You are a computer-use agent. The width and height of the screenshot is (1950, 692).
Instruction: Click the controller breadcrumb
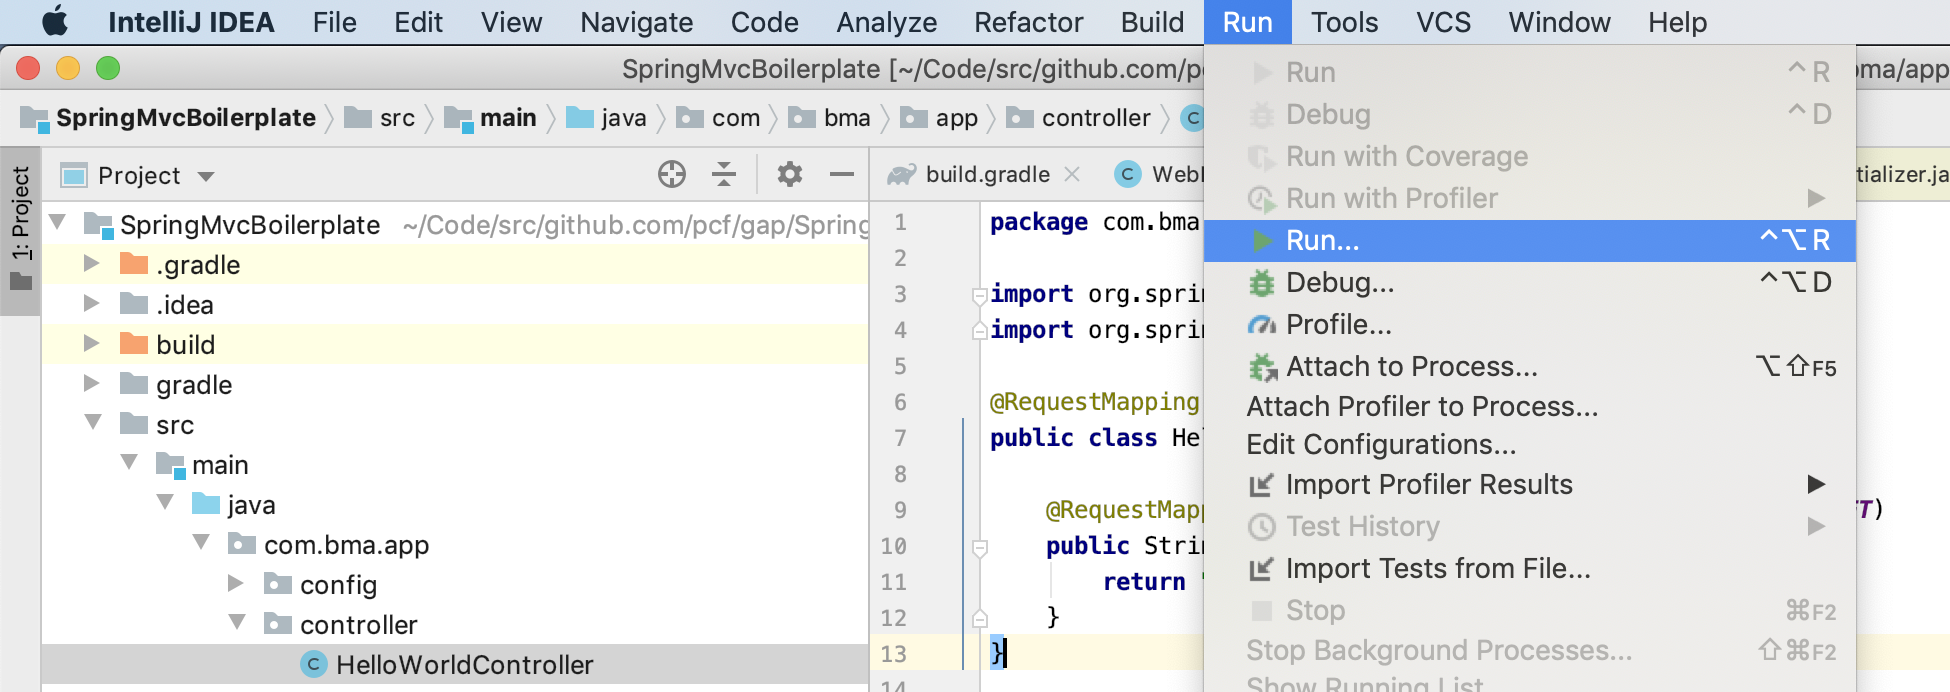click(1079, 118)
